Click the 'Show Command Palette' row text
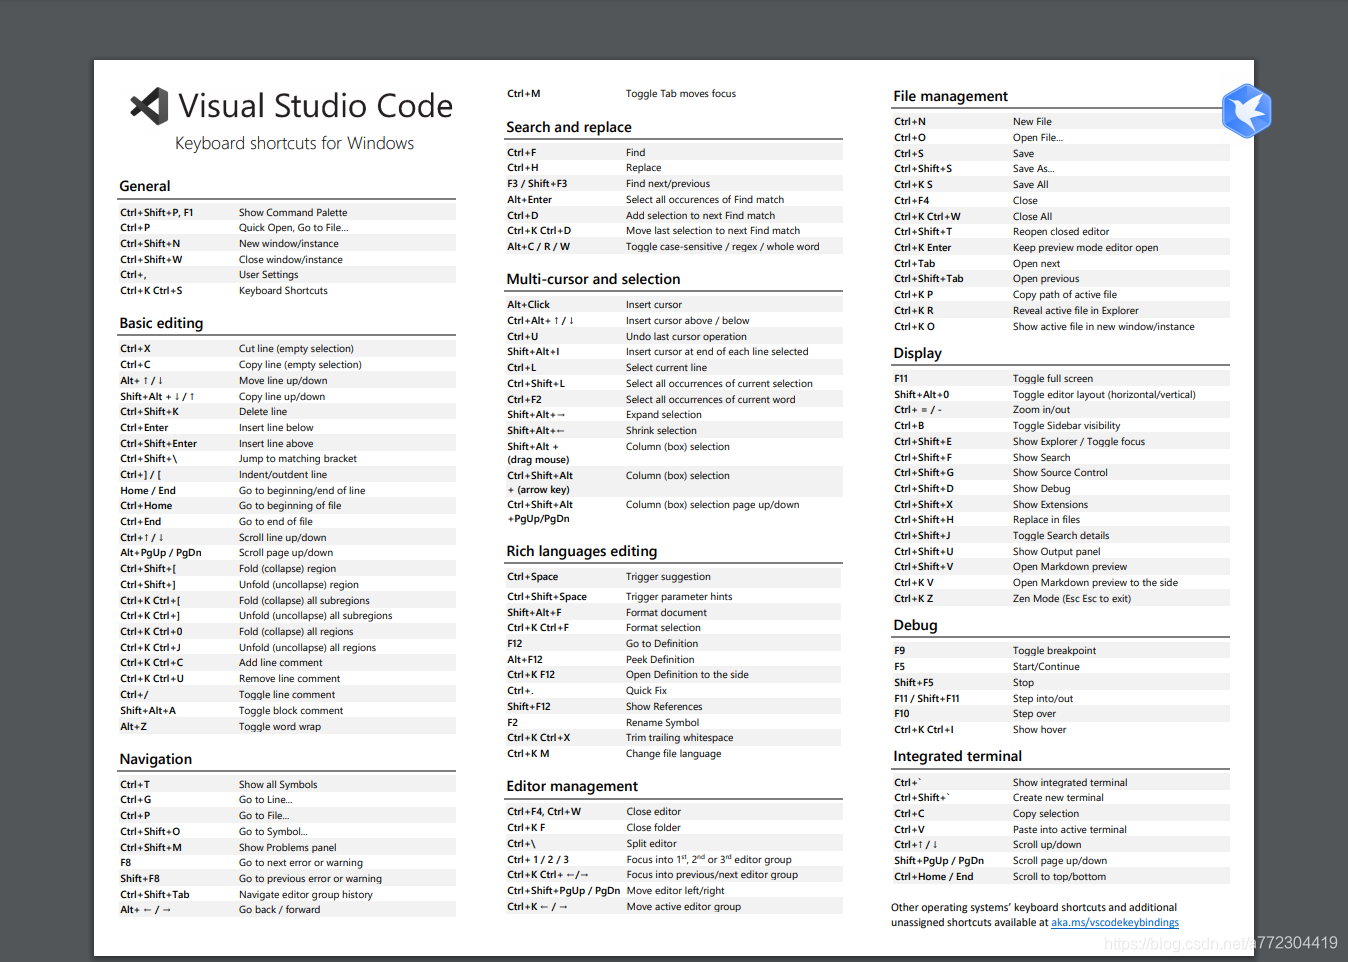Image resolution: width=1348 pixels, height=962 pixels. 293,212
